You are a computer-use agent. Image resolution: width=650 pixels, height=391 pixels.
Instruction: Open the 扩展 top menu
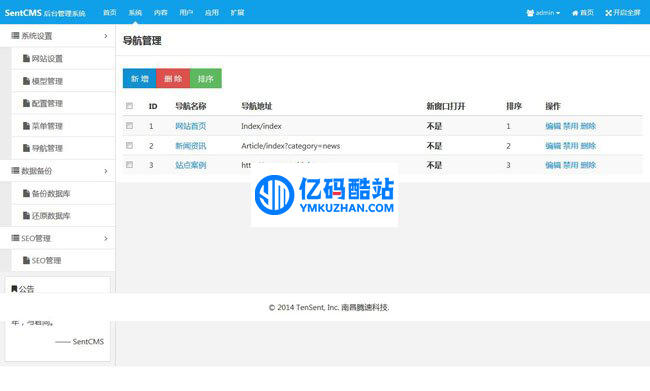tap(237, 12)
